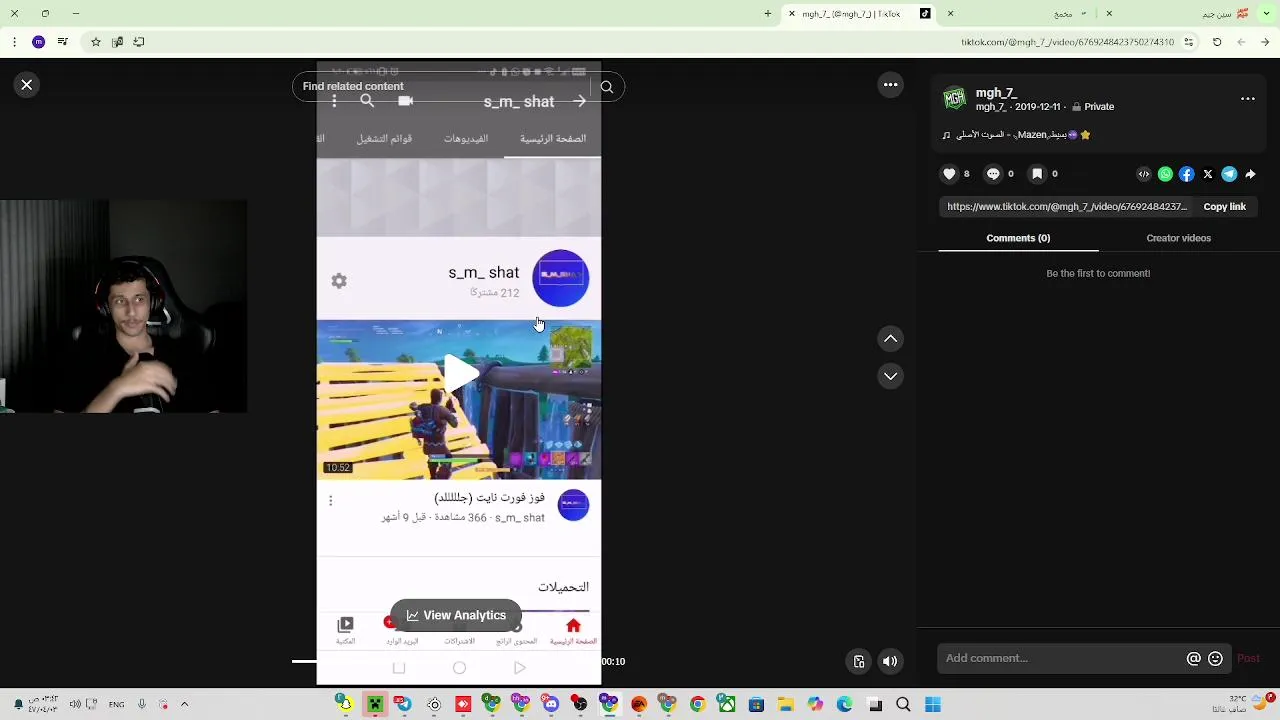
Task: Switch to the Comments (0) tab
Action: point(1018,238)
